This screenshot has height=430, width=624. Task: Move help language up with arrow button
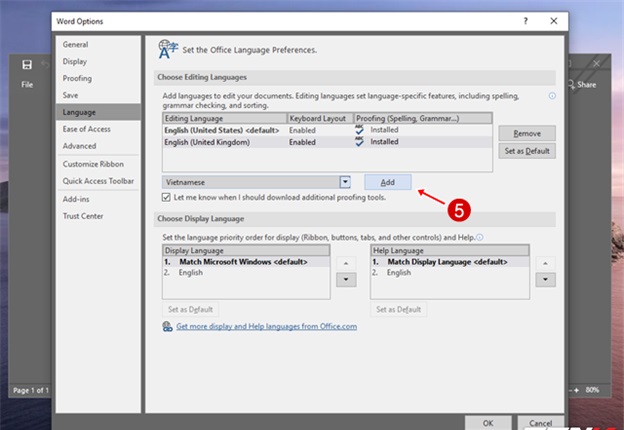pyautogui.click(x=545, y=262)
